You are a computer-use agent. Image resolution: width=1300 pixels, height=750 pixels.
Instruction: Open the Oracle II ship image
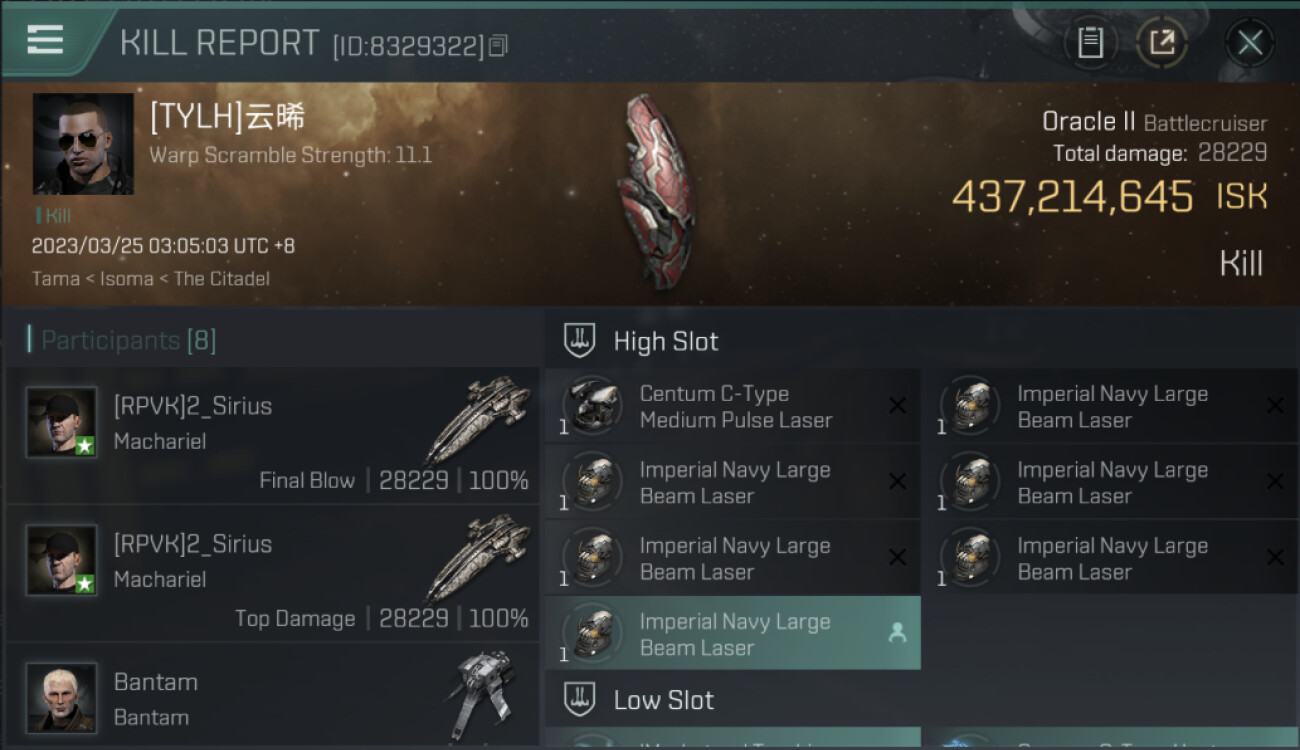pos(657,190)
